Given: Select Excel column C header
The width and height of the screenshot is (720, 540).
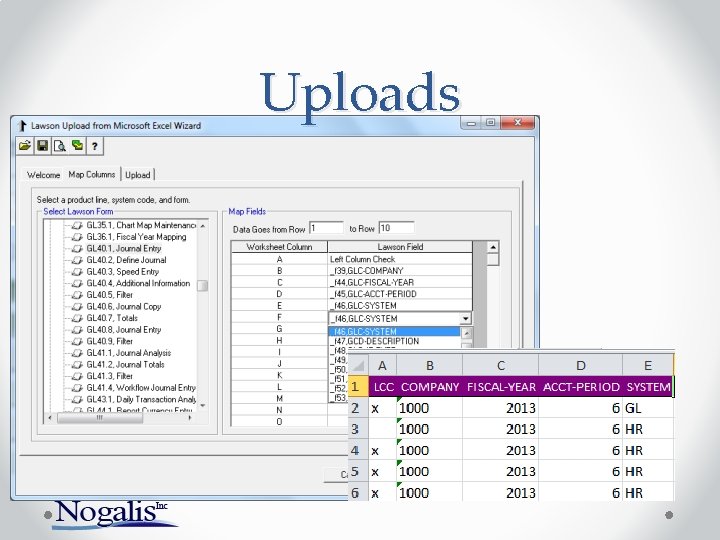Looking at the screenshot, I should pos(501,366).
